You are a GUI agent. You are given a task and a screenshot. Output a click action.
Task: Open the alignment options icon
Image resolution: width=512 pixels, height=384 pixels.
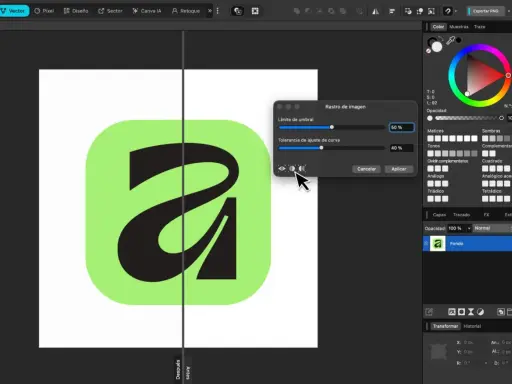392,11
